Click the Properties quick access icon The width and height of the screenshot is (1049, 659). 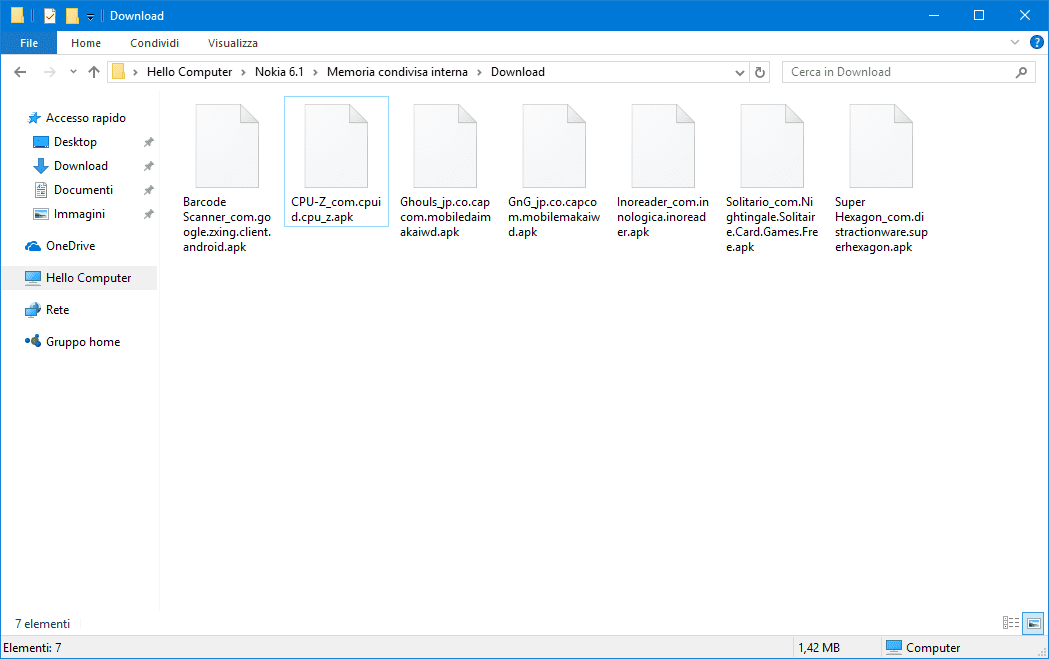(50, 16)
